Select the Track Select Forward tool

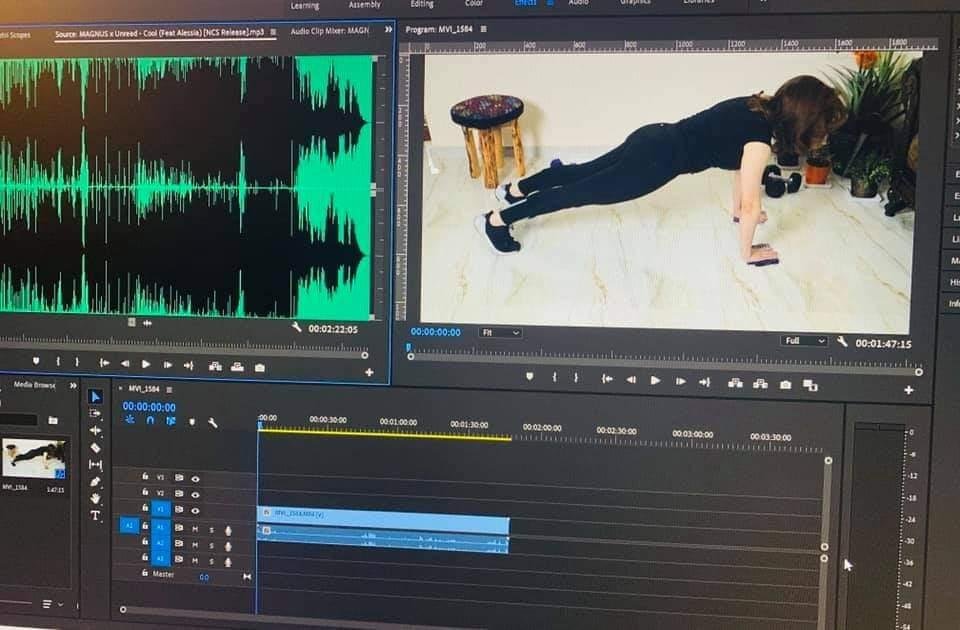[95, 413]
